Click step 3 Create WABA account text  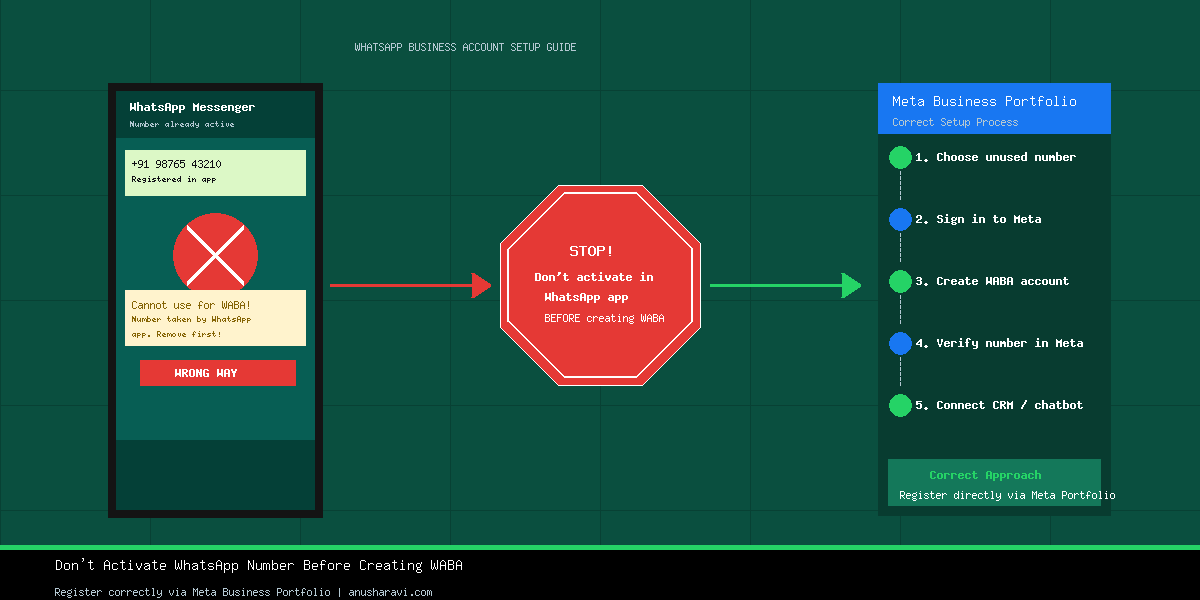pyautogui.click(x=992, y=281)
